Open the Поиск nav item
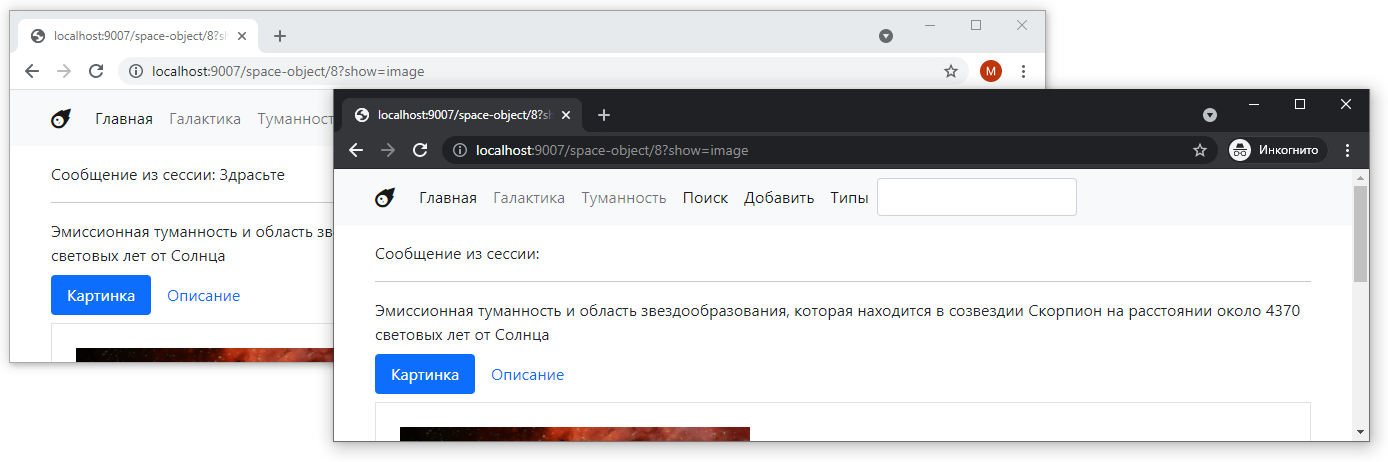1388x462 pixels. tap(705, 198)
